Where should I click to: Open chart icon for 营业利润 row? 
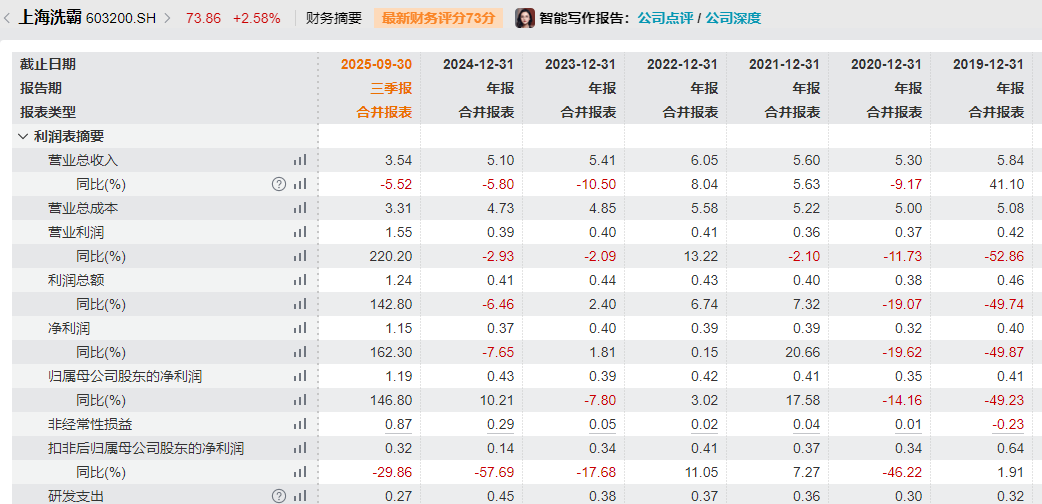point(300,232)
